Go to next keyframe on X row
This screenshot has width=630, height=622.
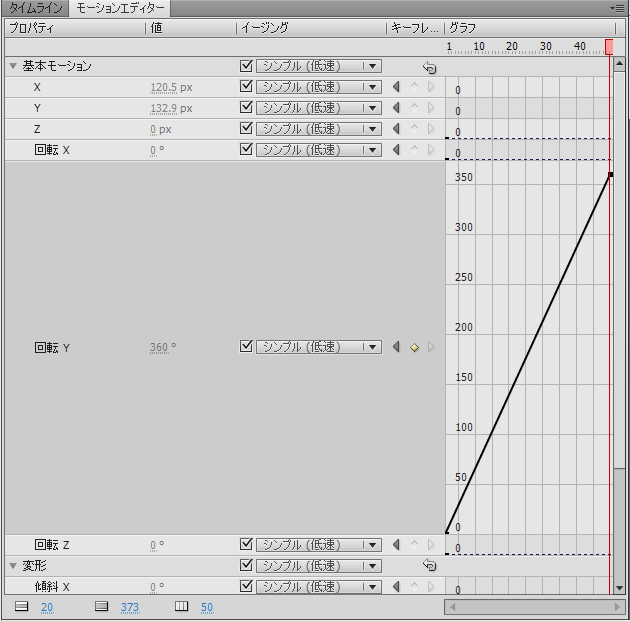(x=431, y=86)
